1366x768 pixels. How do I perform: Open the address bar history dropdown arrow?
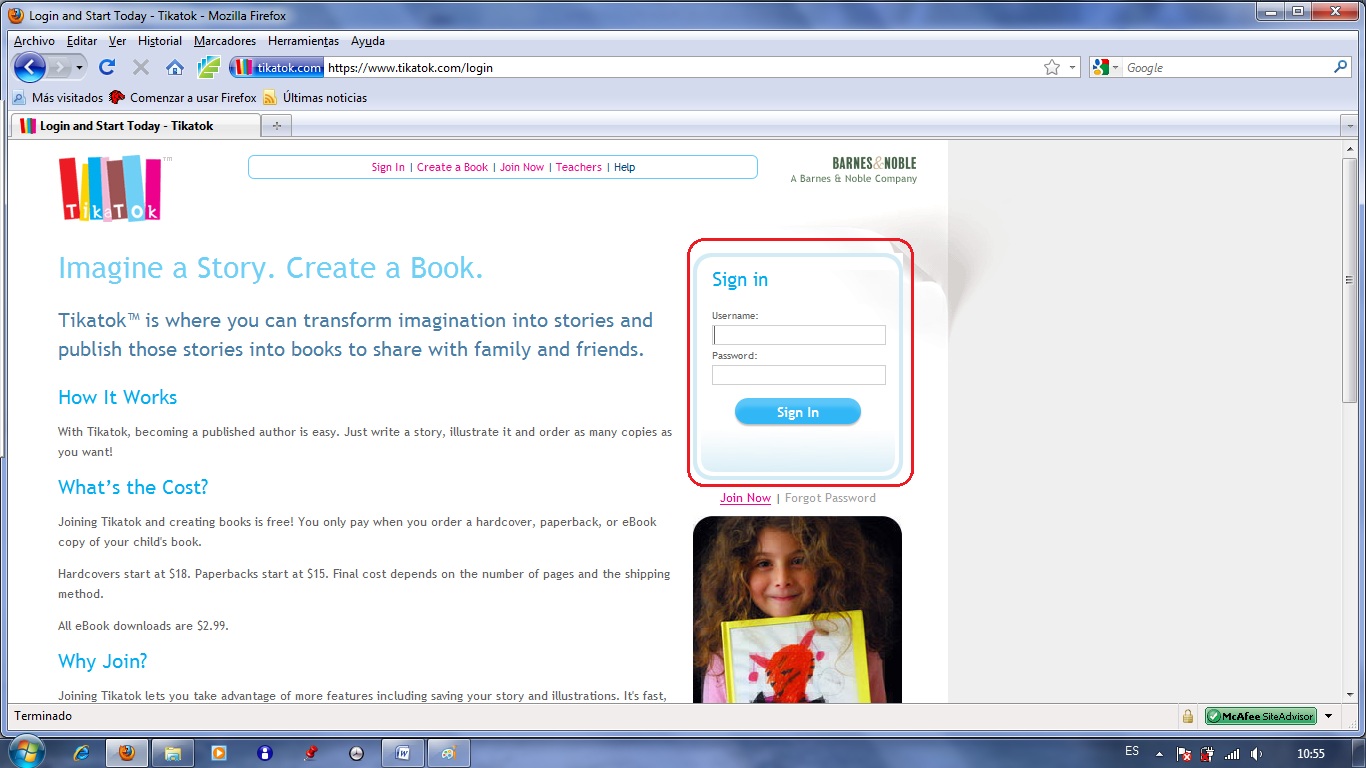point(1072,68)
